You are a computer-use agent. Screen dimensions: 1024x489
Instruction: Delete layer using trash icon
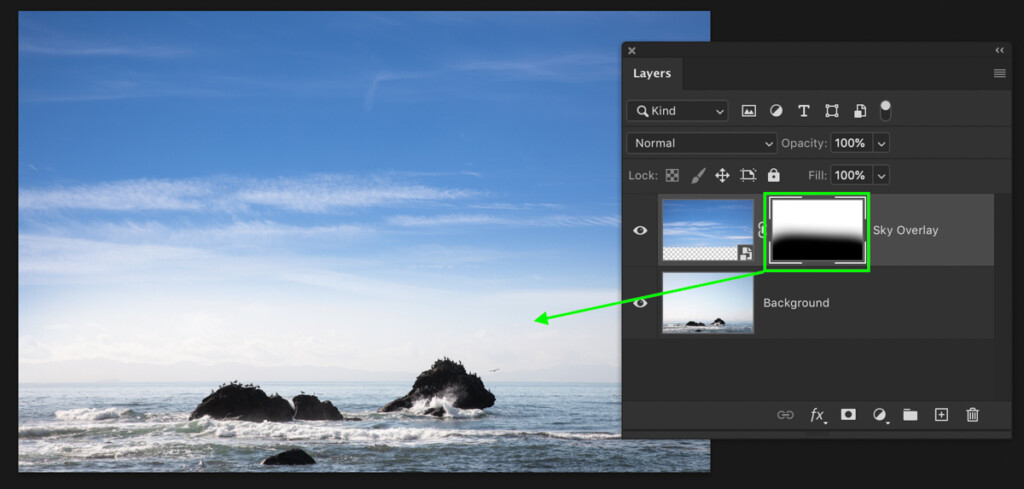tap(972, 414)
